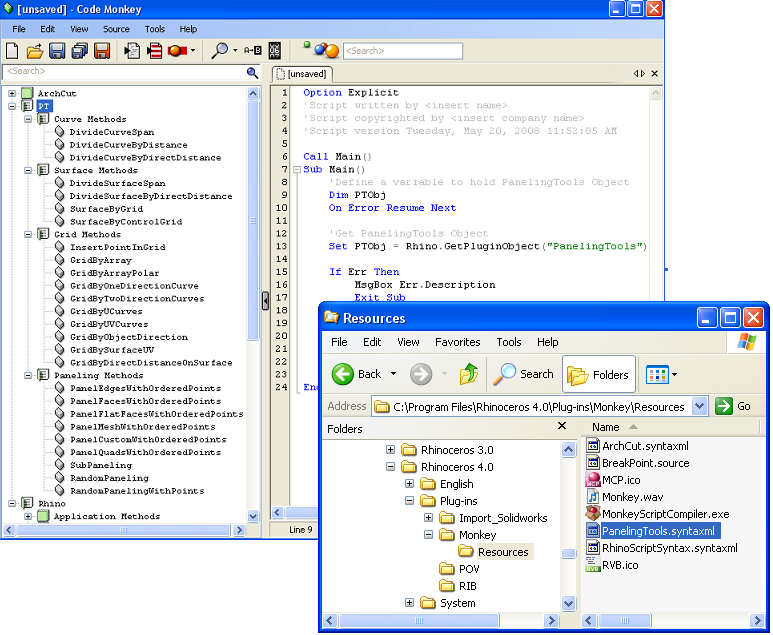The image size is (773, 635).
Task: Expand the ArchCut tree node
Action: click(12, 93)
